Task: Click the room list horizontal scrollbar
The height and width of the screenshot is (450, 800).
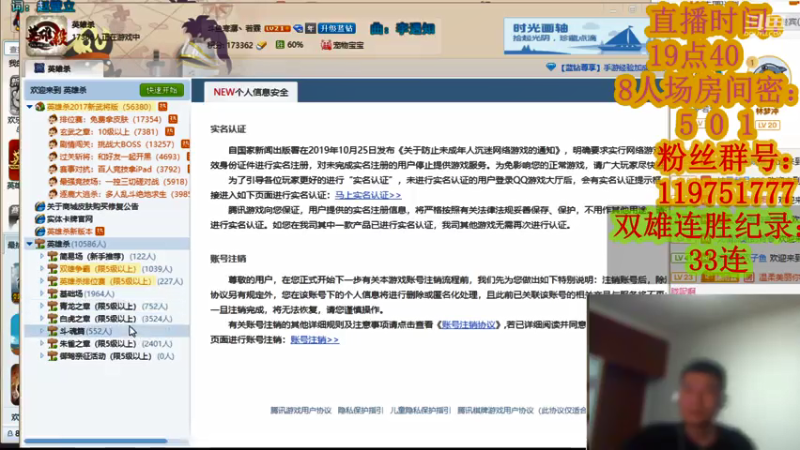Action: (95, 441)
